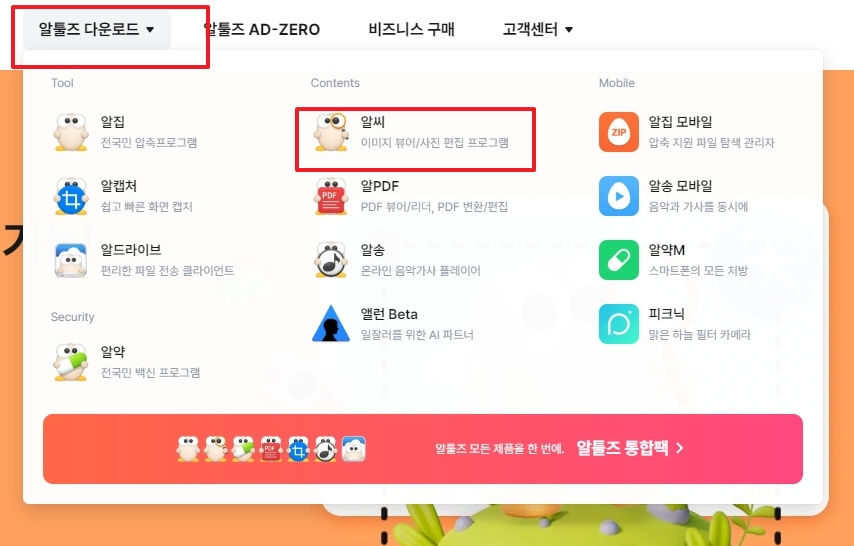This screenshot has height=546, width=854.
Task: Open the 알씨 product name link
Action: pos(373,122)
